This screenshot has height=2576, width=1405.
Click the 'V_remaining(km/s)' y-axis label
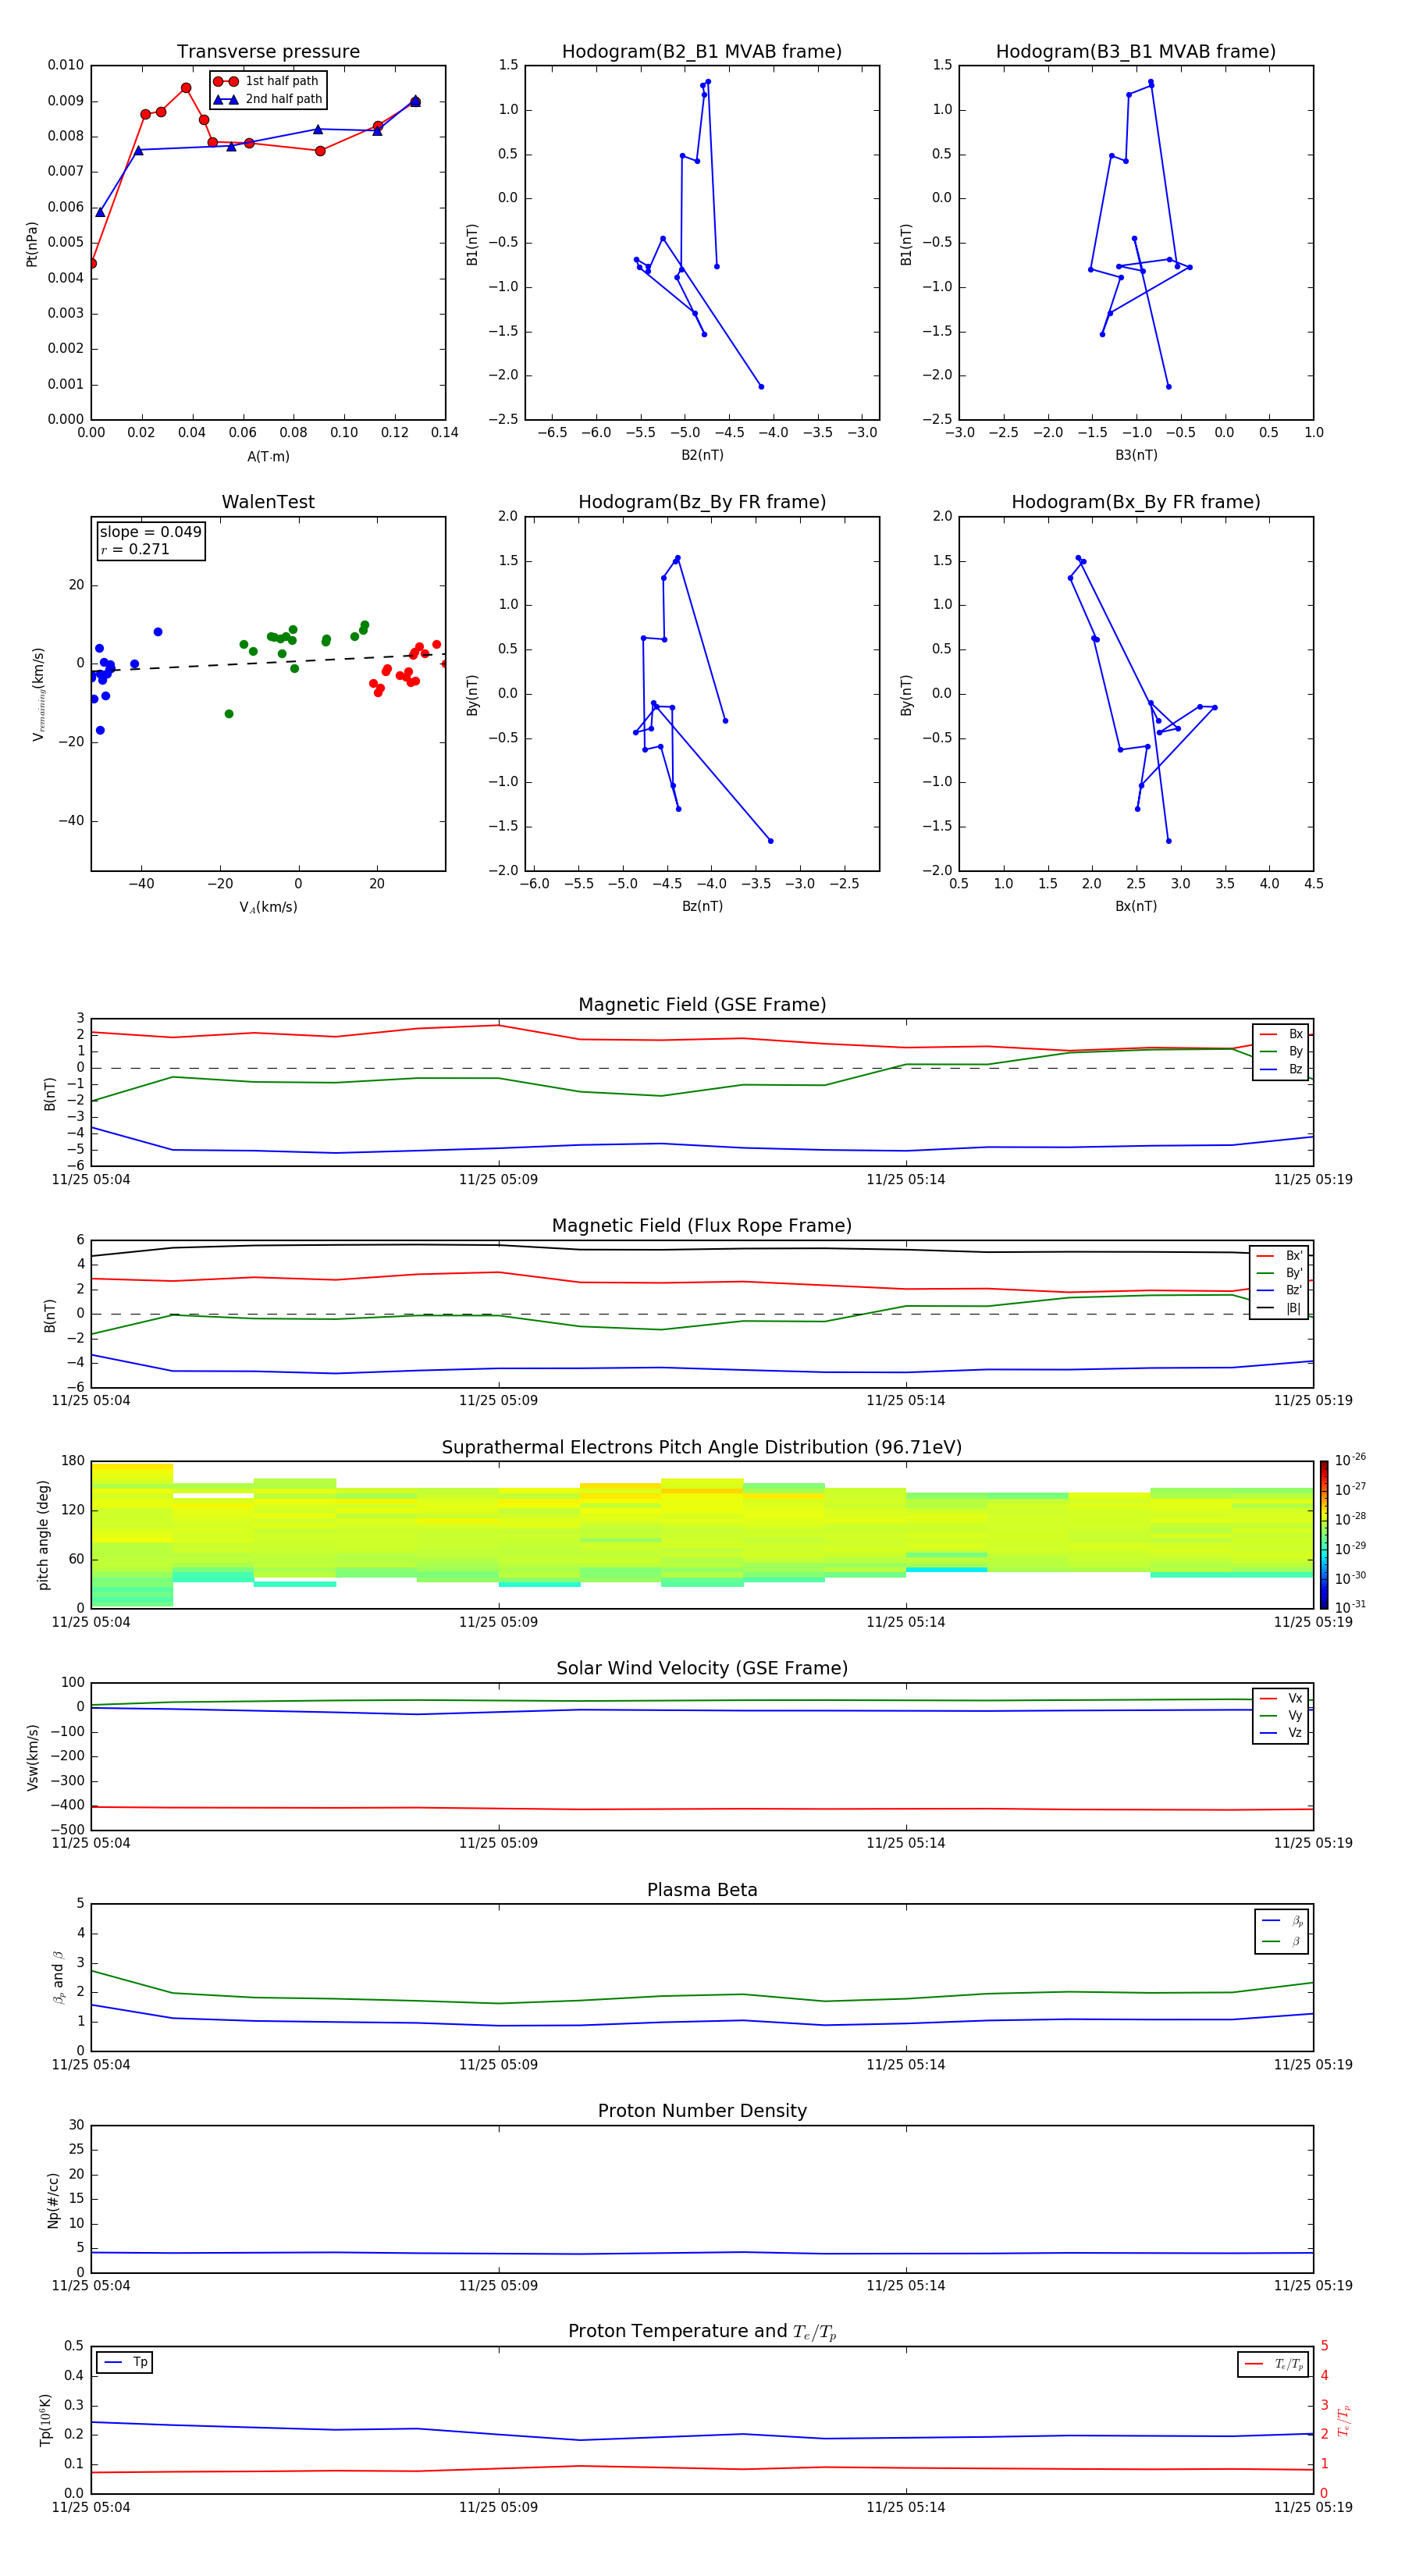click(39, 694)
